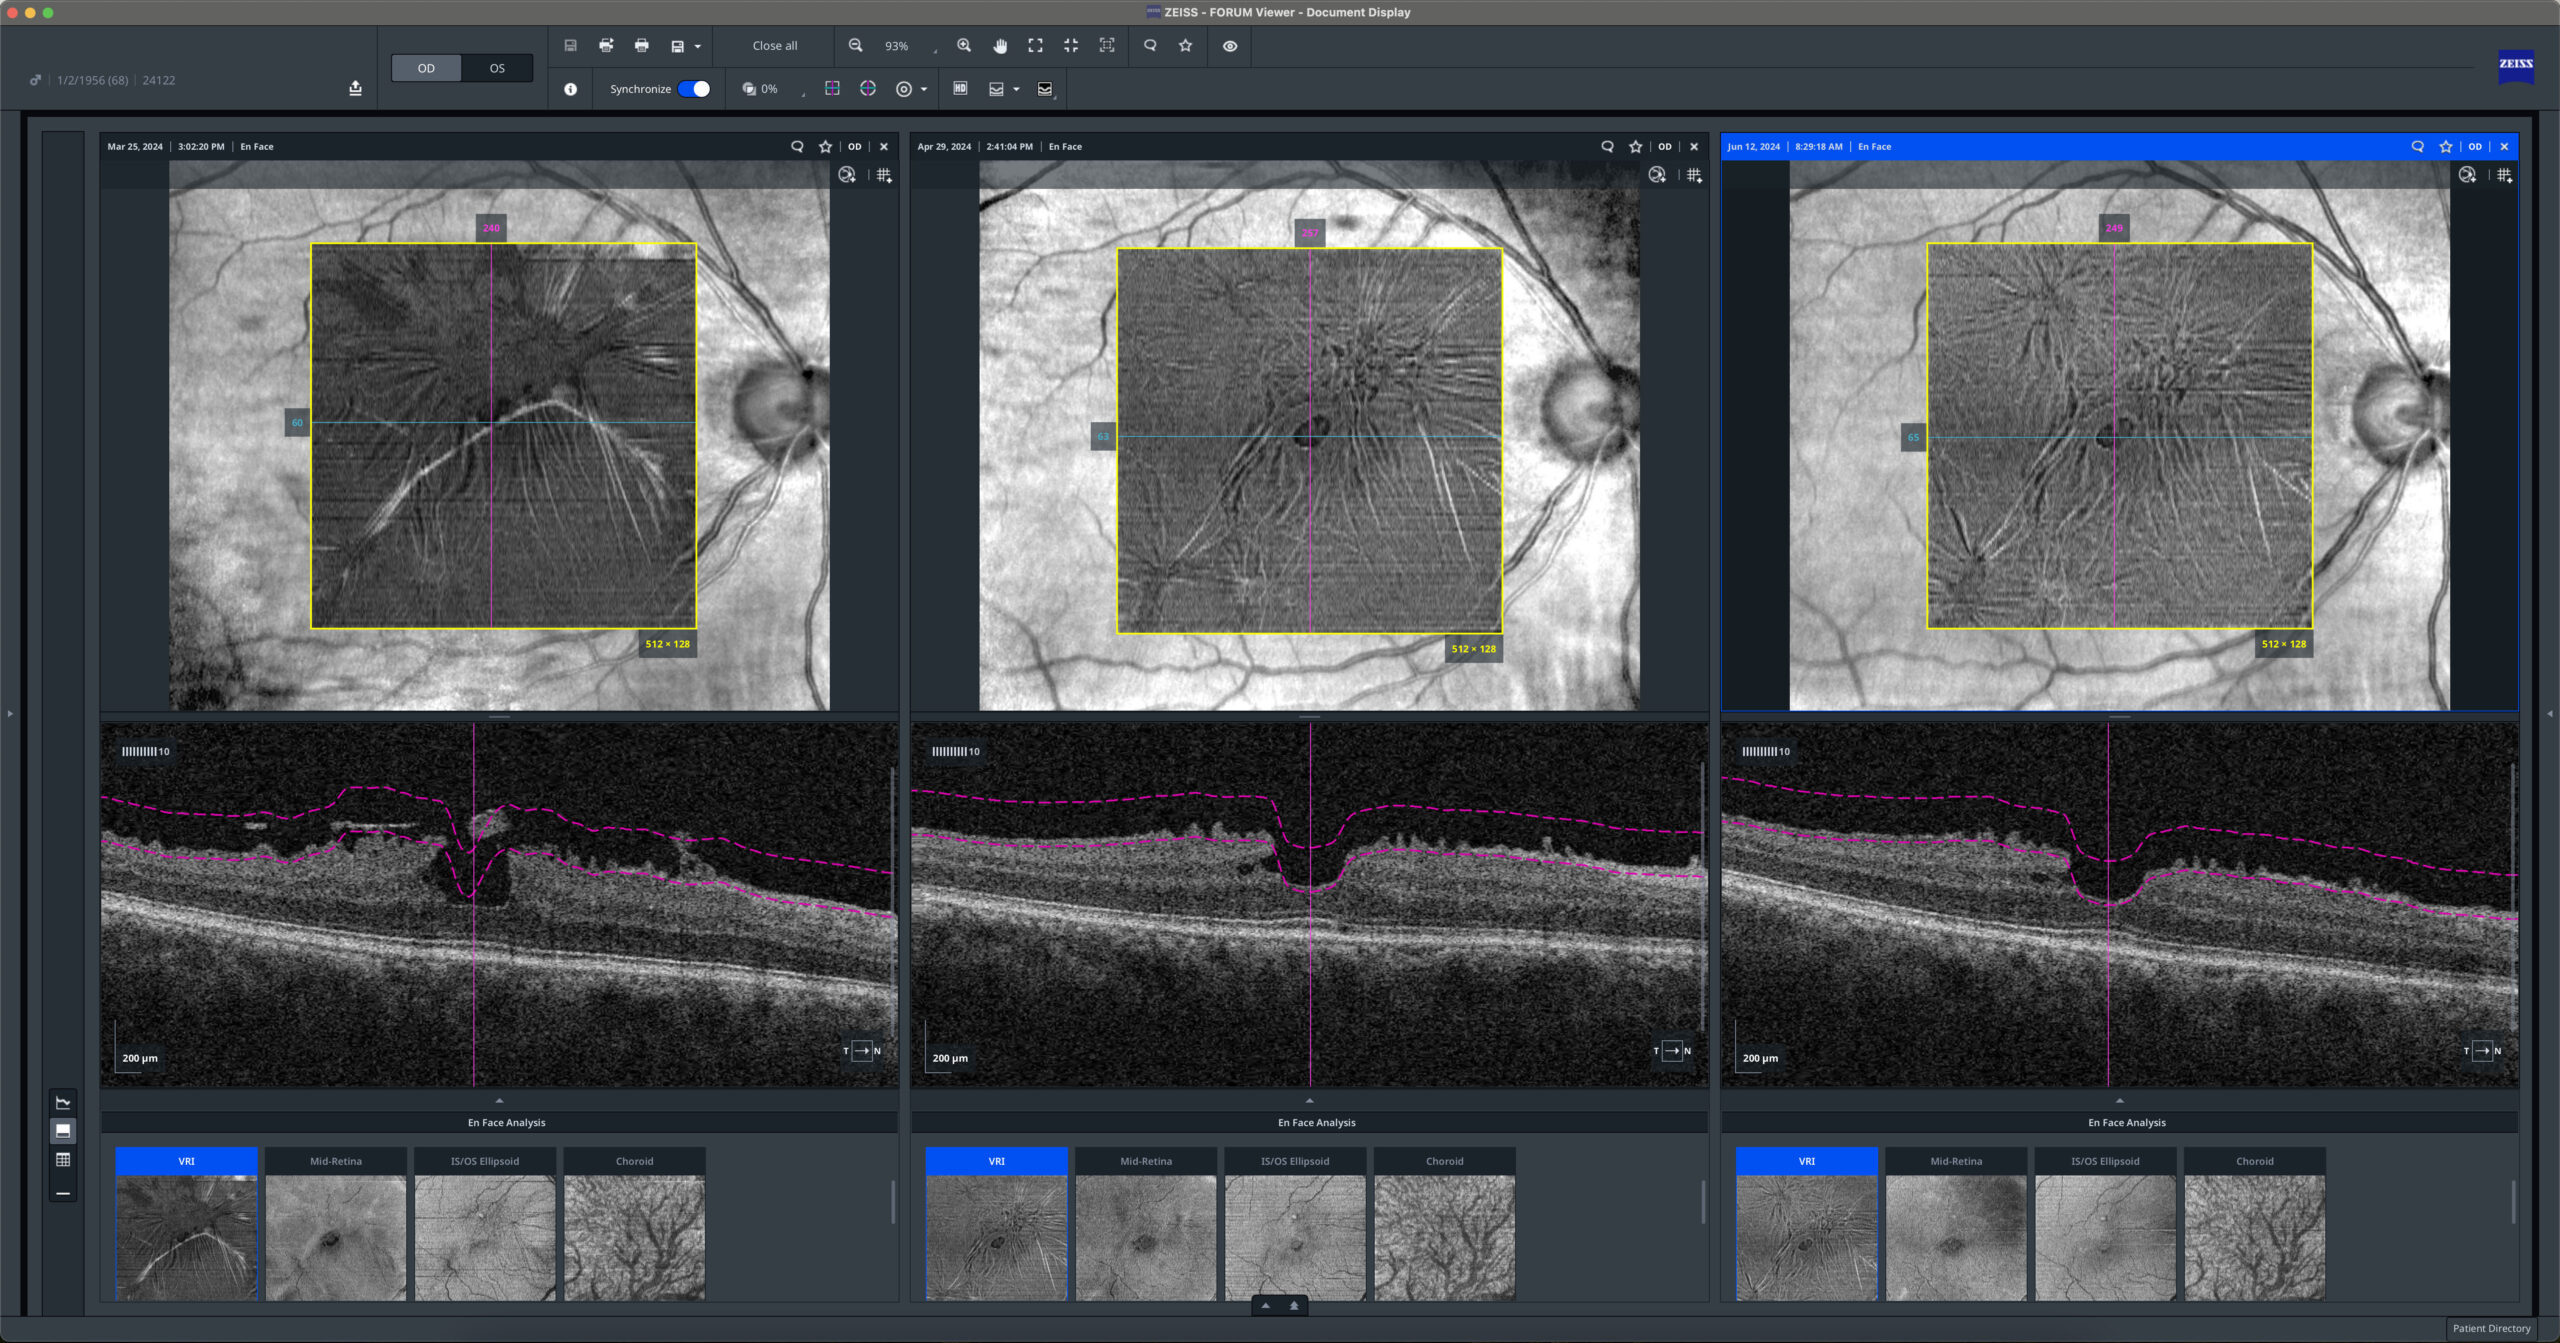Viewport: 2560px width, 1343px height.
Task: Click the grid add icon on Mar 25 image
Action: pyautogui.click(x=884, y=175)
